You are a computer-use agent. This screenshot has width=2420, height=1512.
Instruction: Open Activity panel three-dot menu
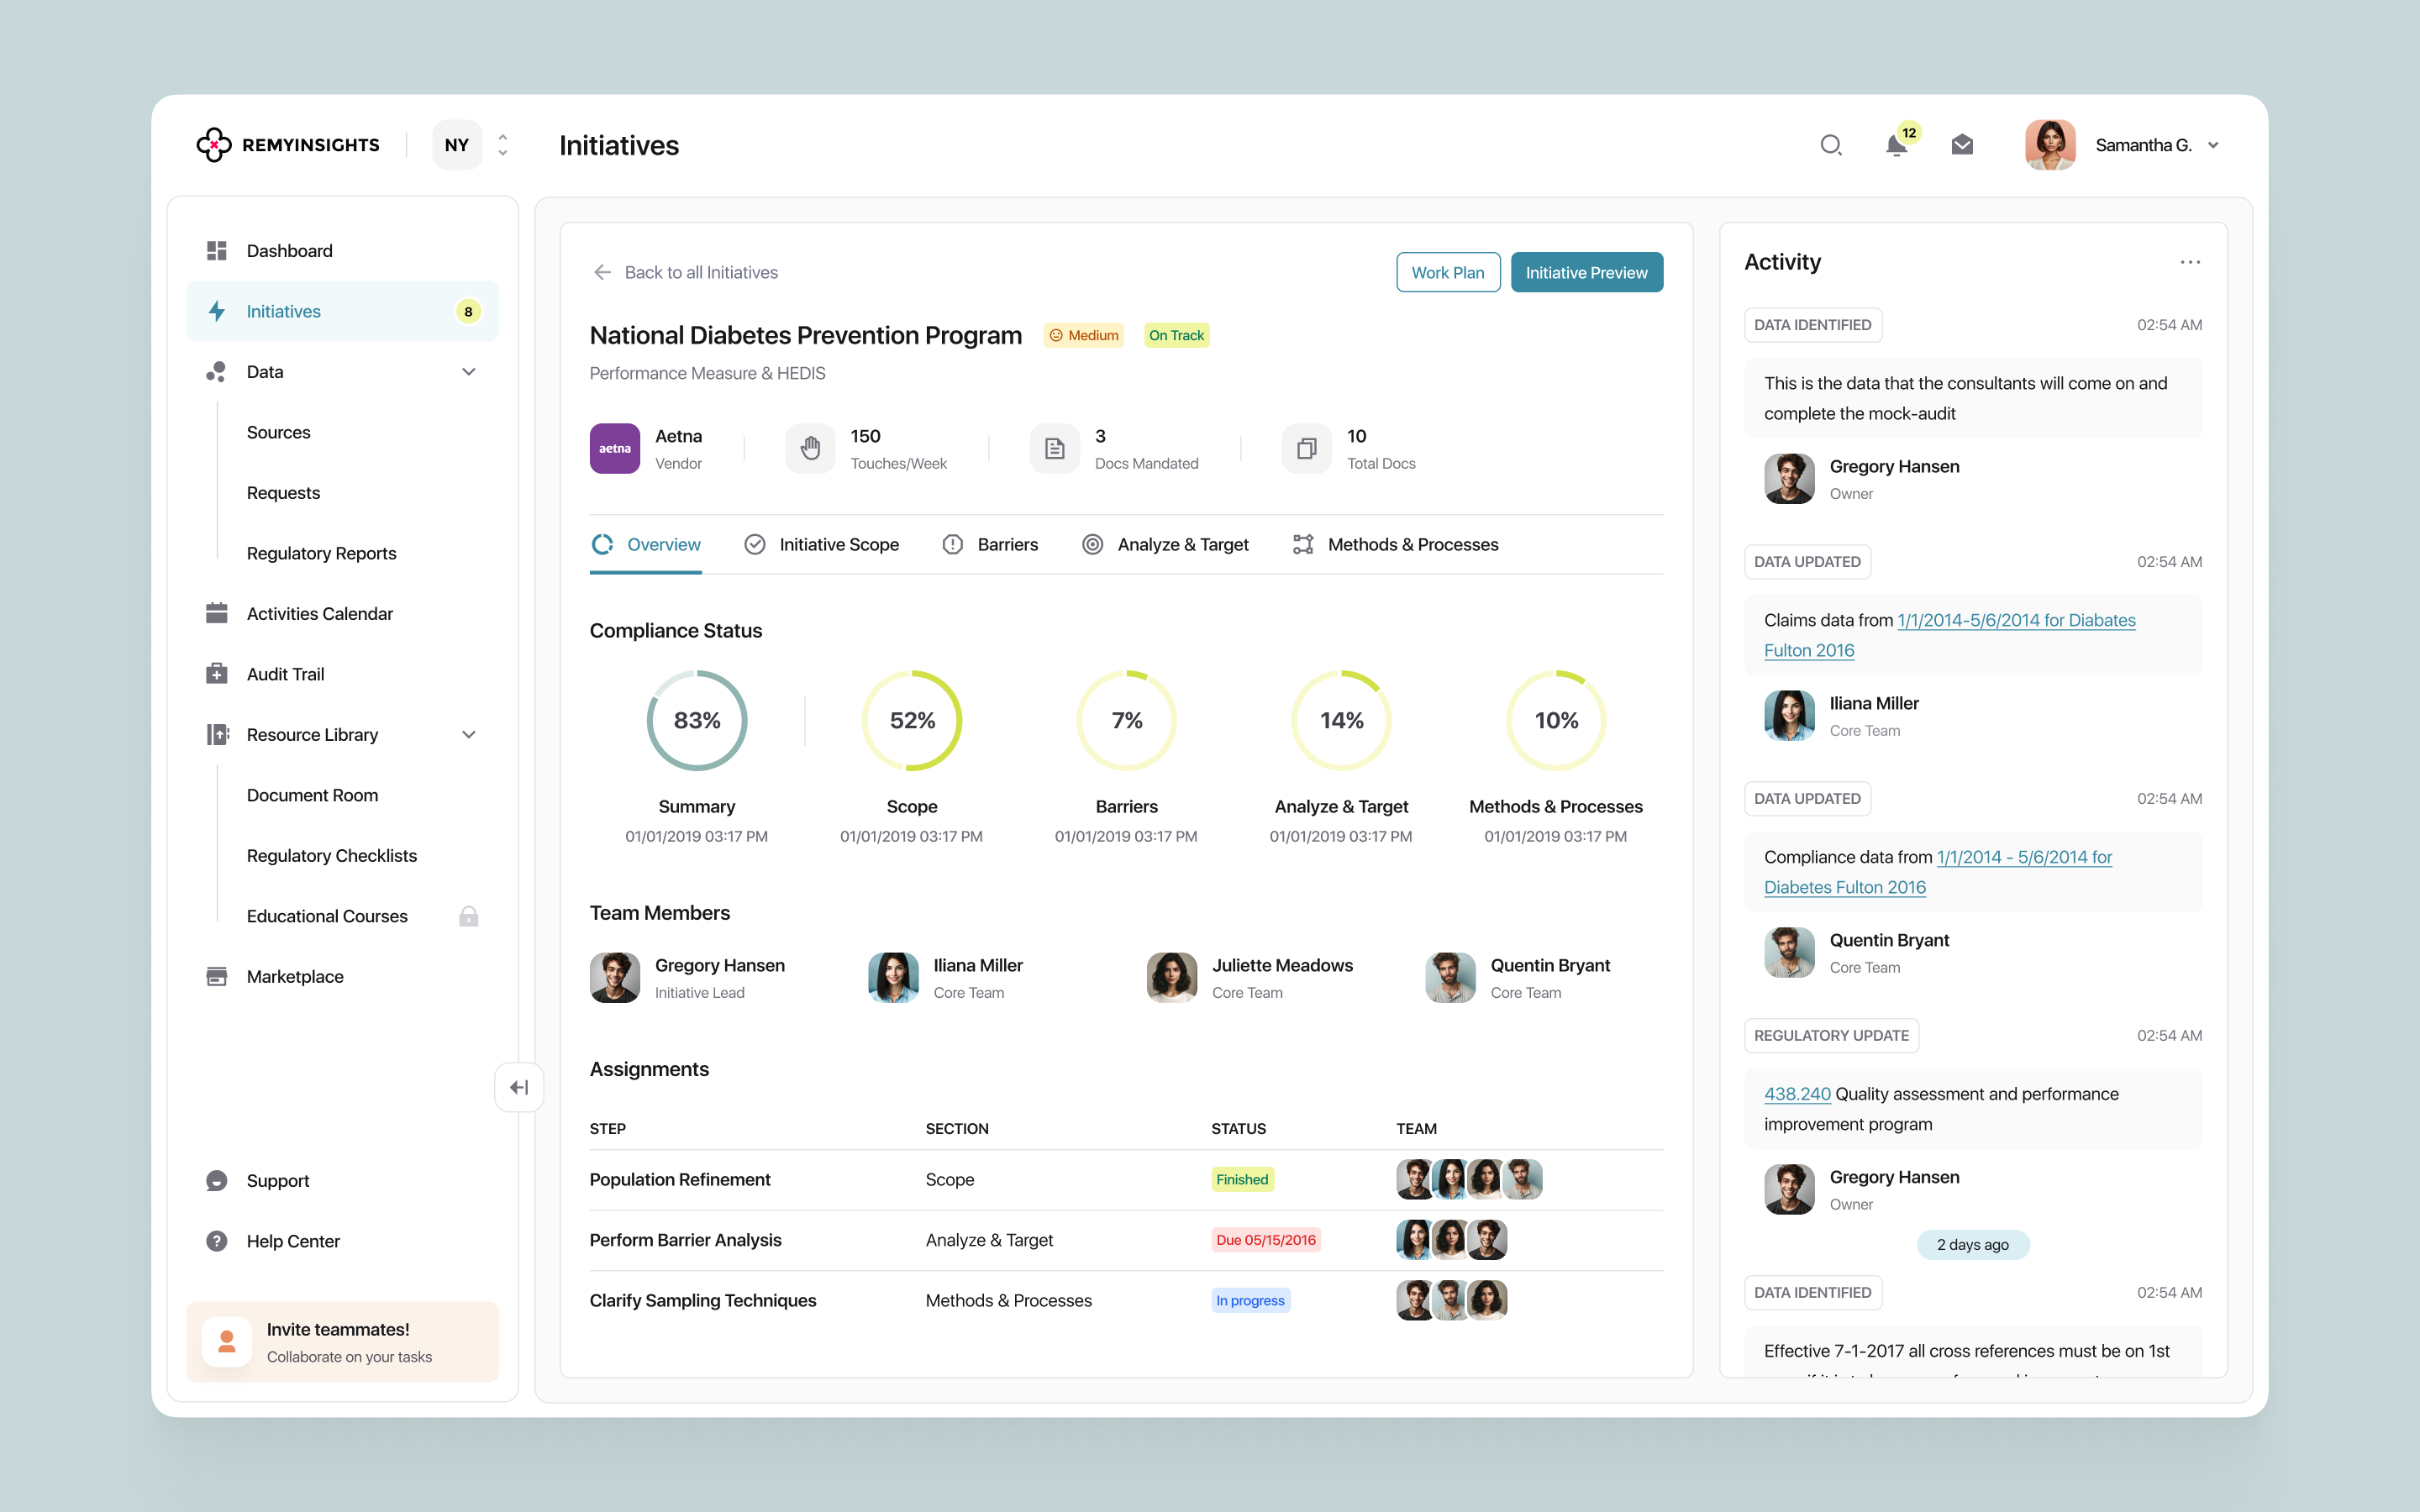pyautogui.click(x=2190, y=262)
